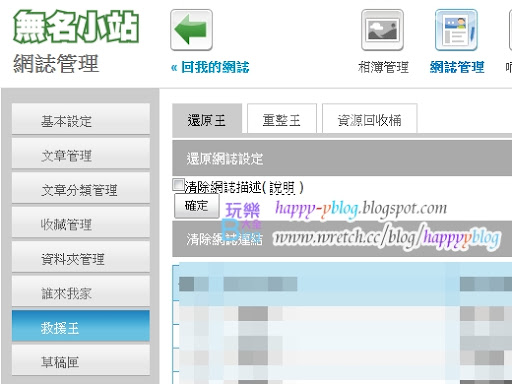Screen dimensions: 512x384
Task: Open 草稿匣 in the sidebar
Action: tap(81, 360)
